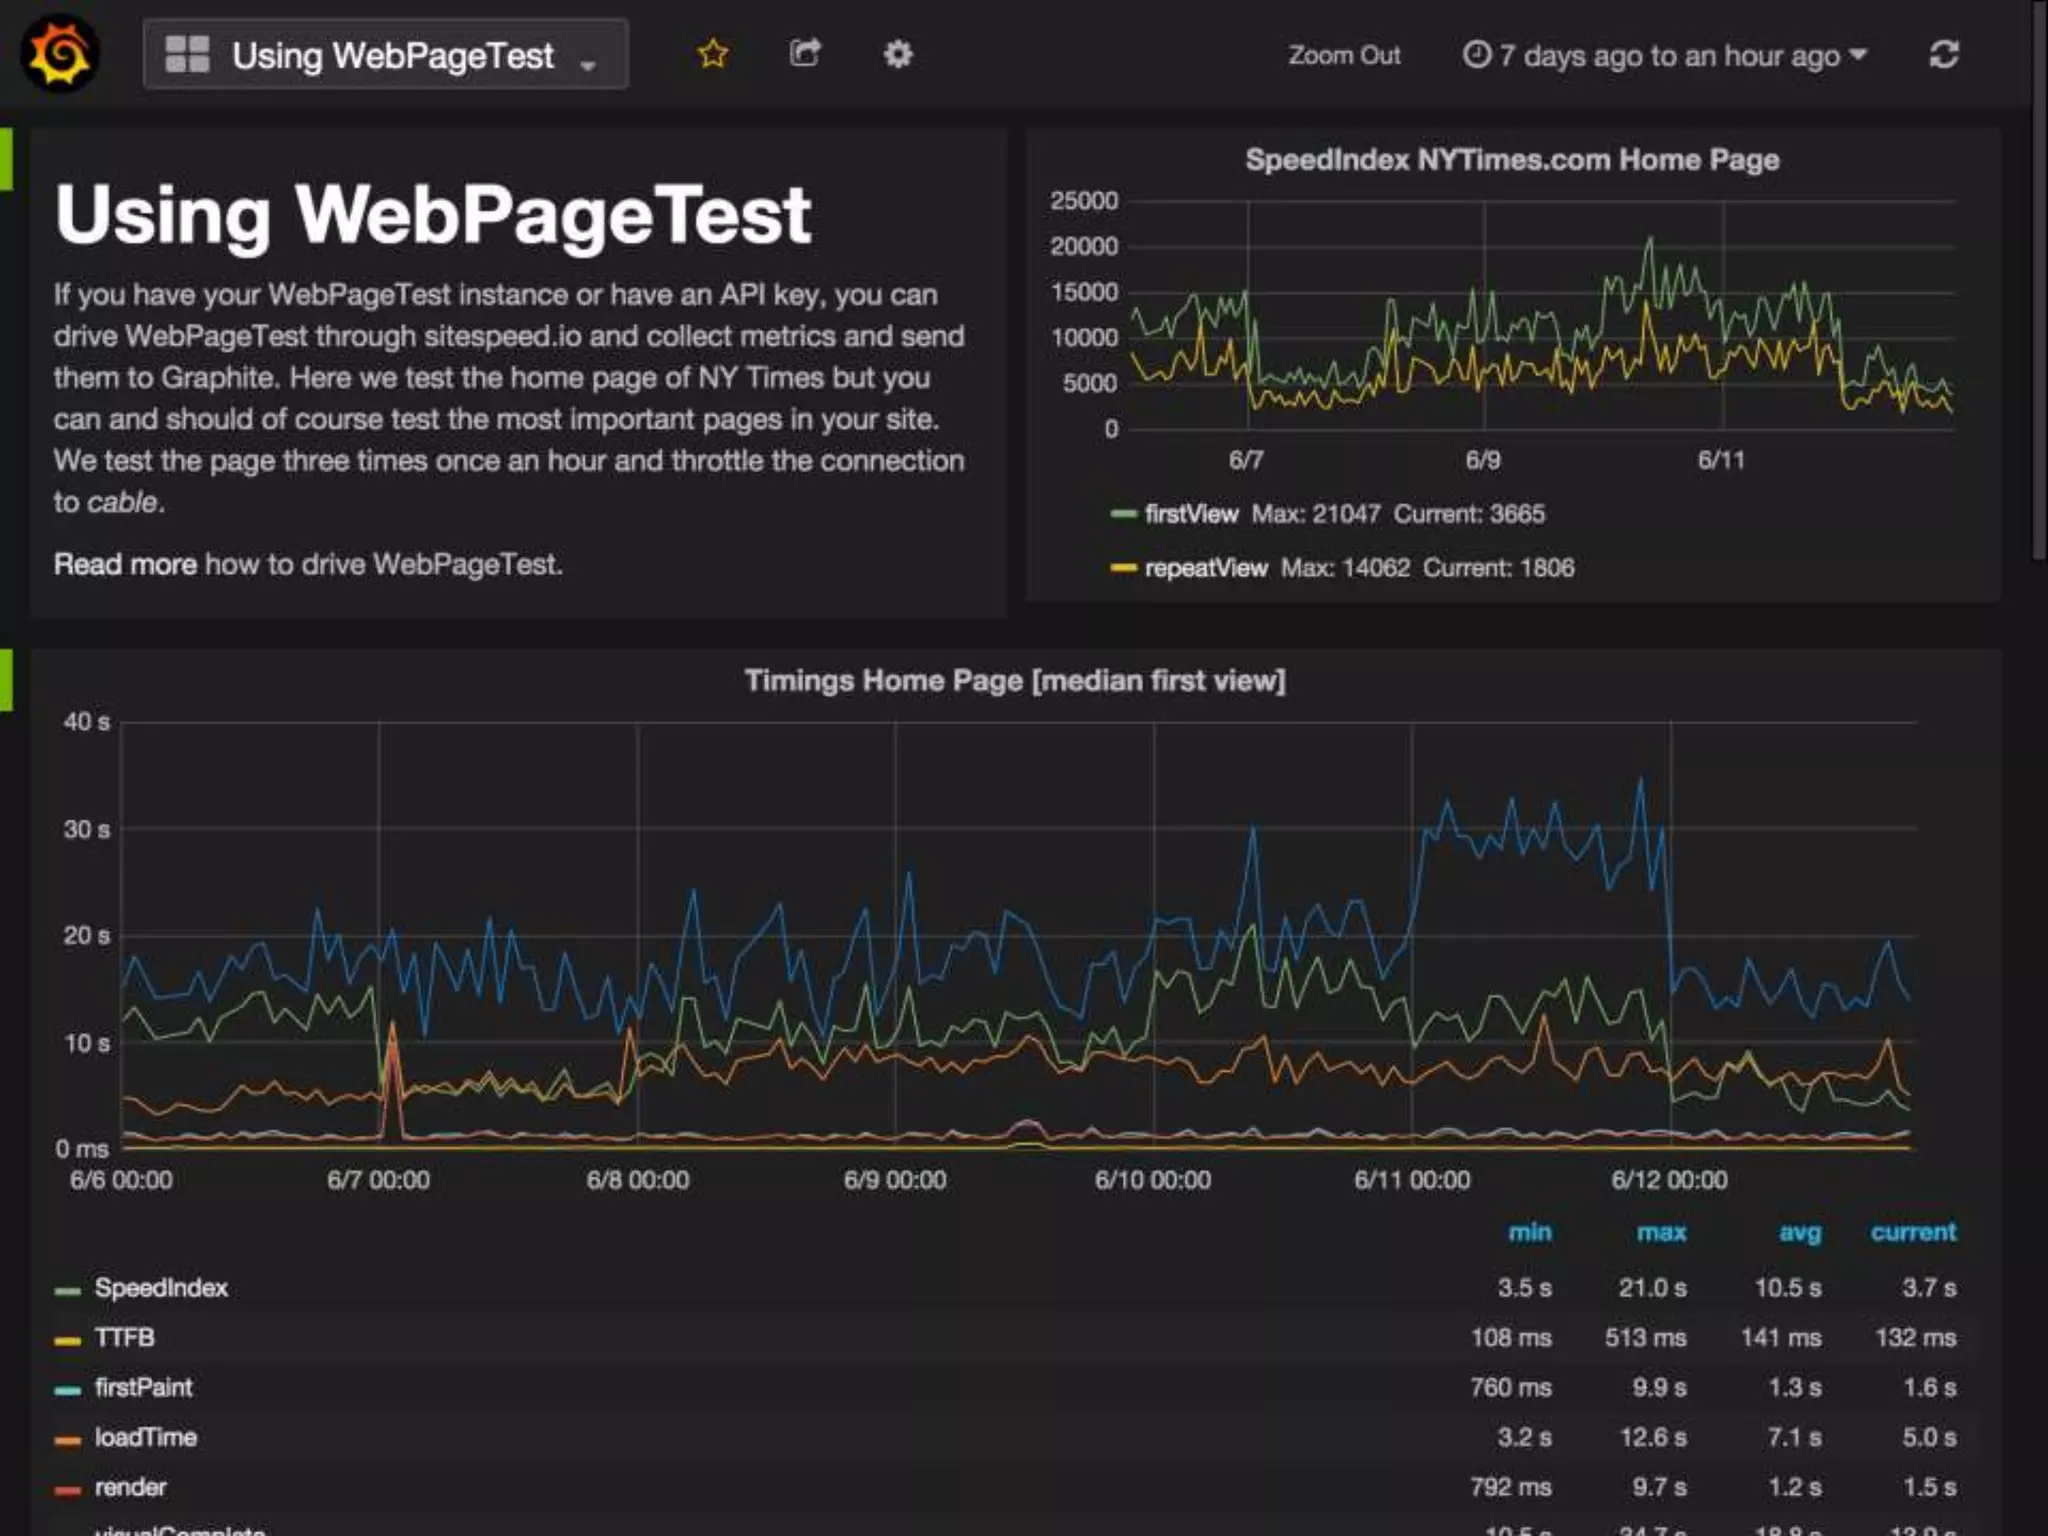The width and height of the screenshot is (2048, 1536).
Task: Open Timings Home Page panel title menu
Action: pos(1014,681)
